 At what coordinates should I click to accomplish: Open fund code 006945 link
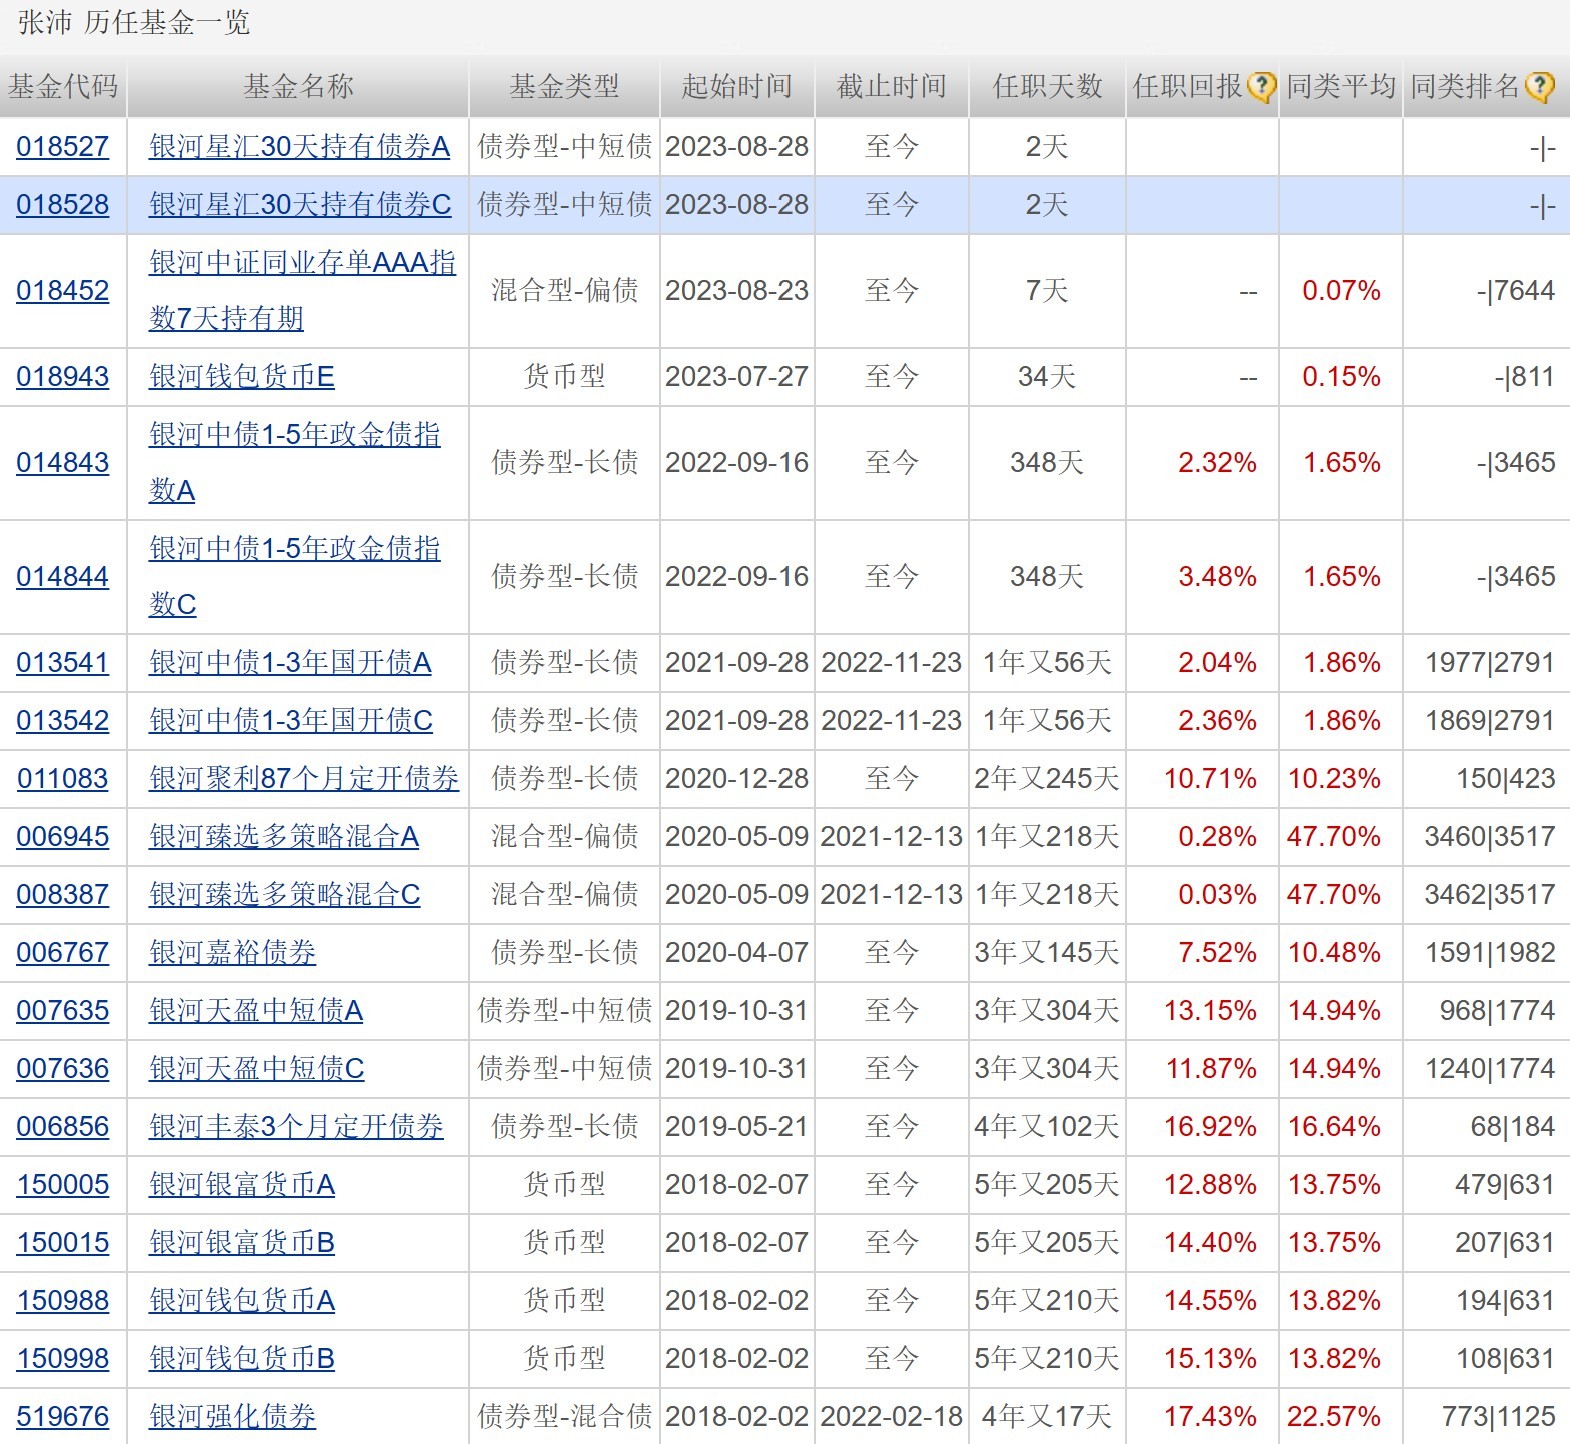tap(62, 837)
